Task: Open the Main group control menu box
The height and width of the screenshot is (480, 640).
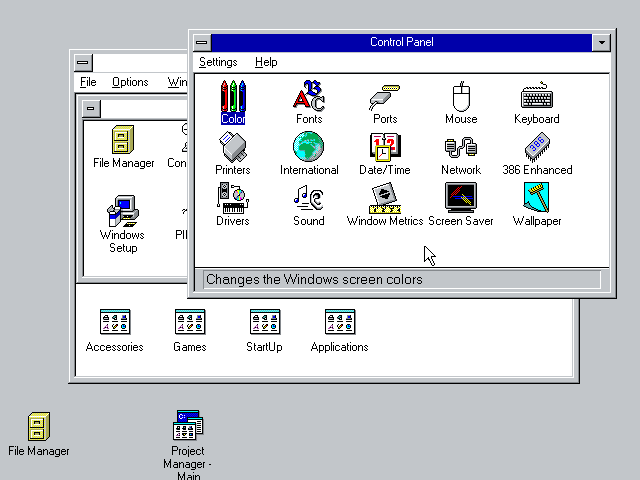Action: pos(91,109)
